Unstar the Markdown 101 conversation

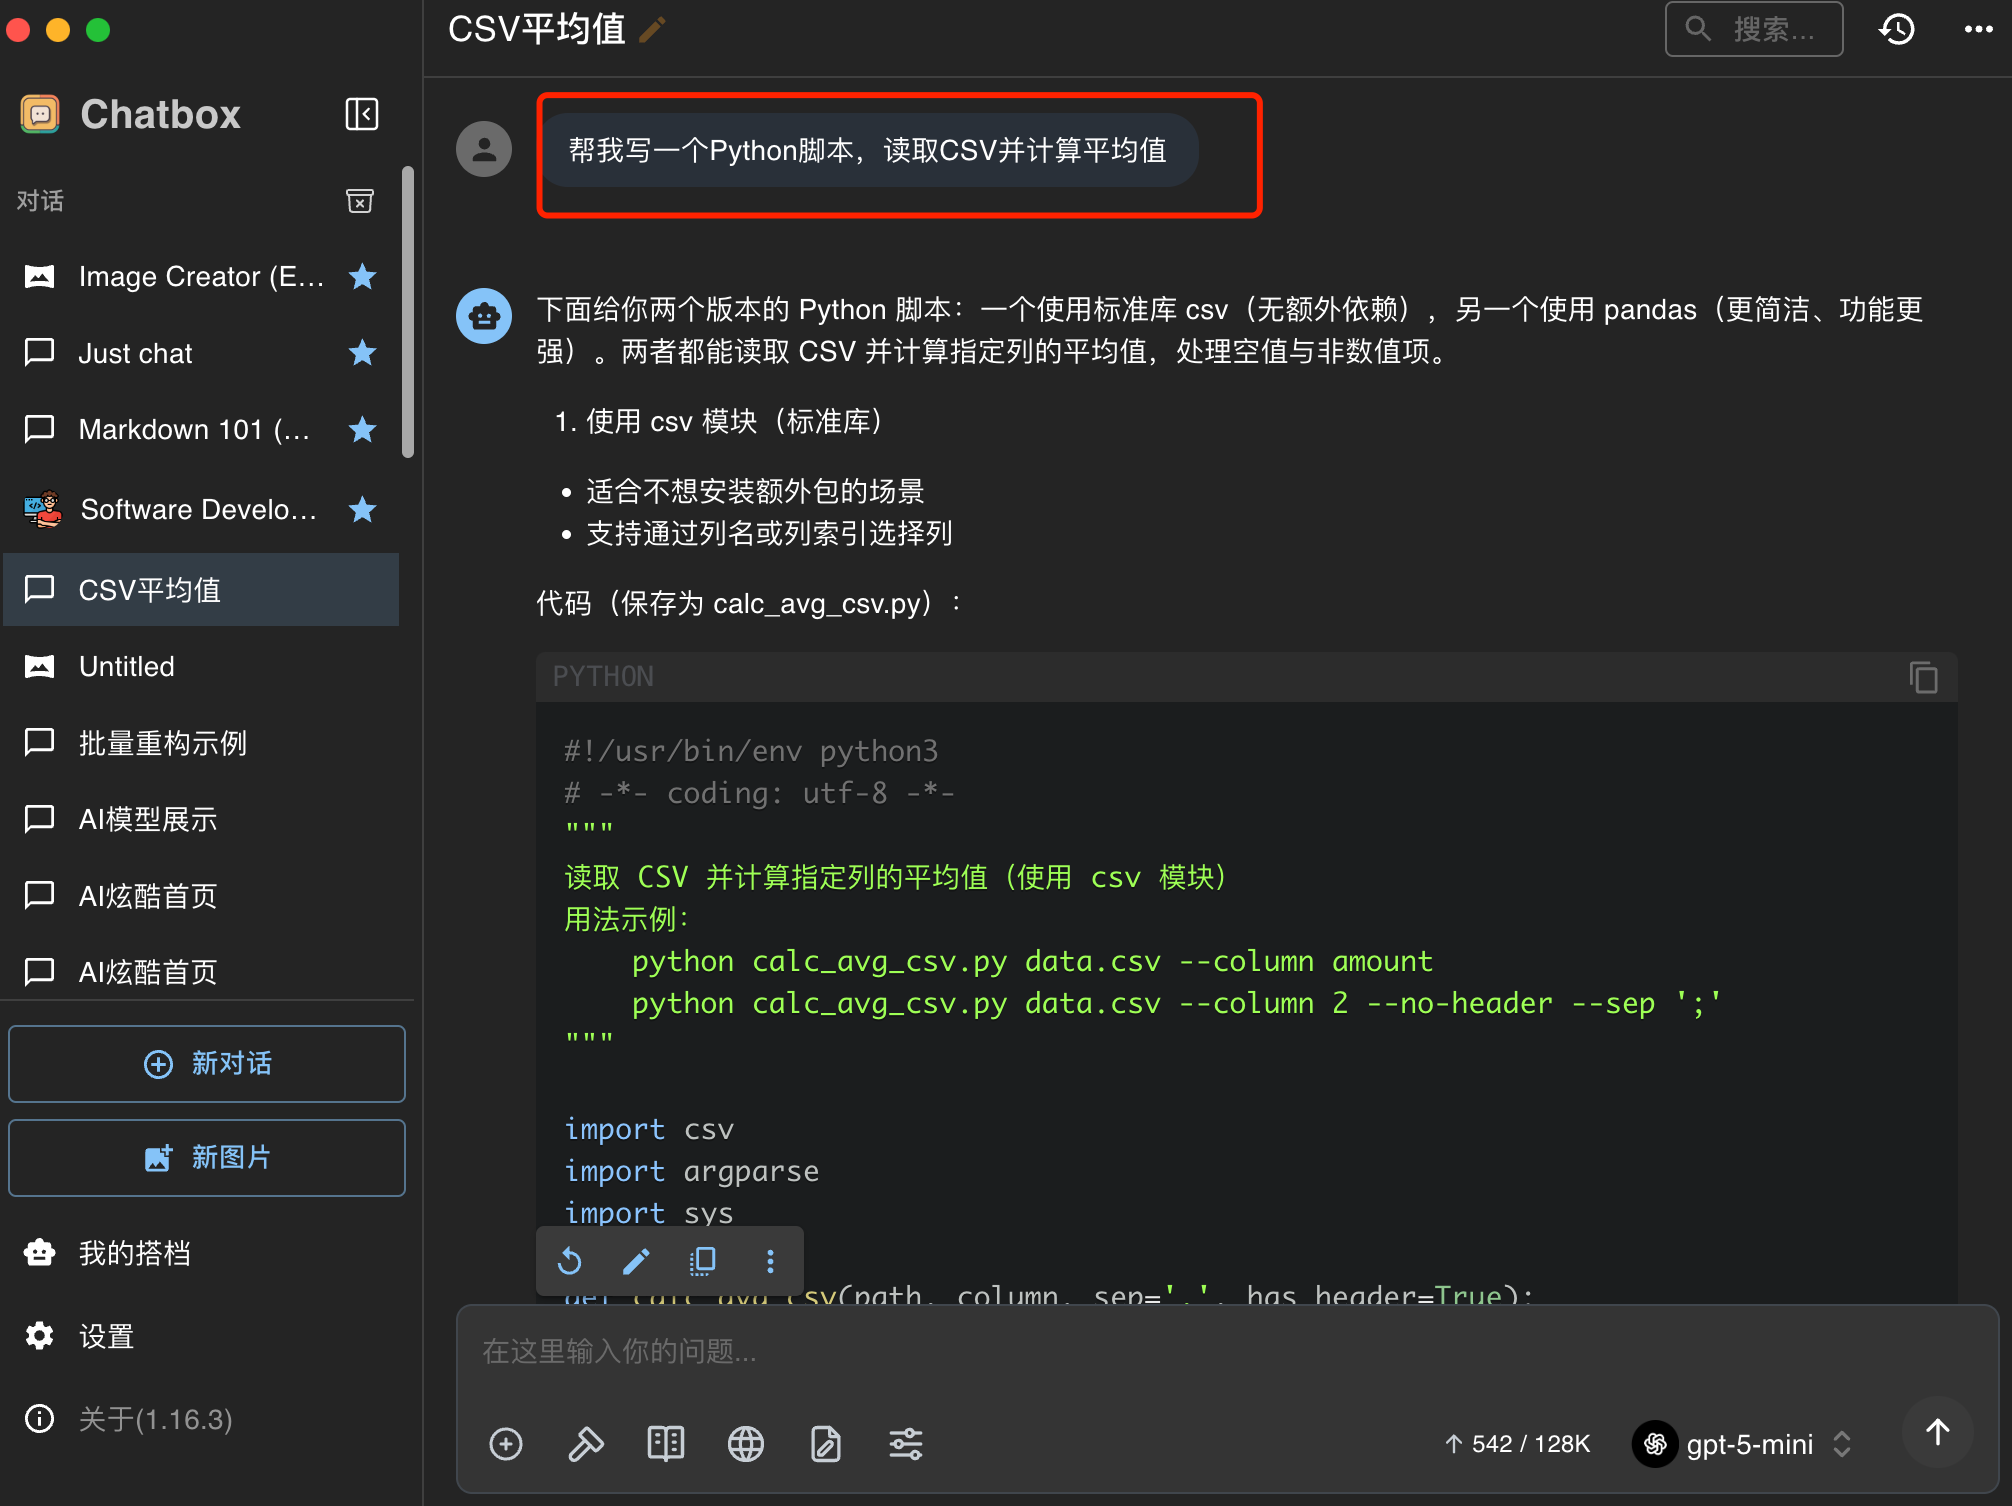[362, 429]
